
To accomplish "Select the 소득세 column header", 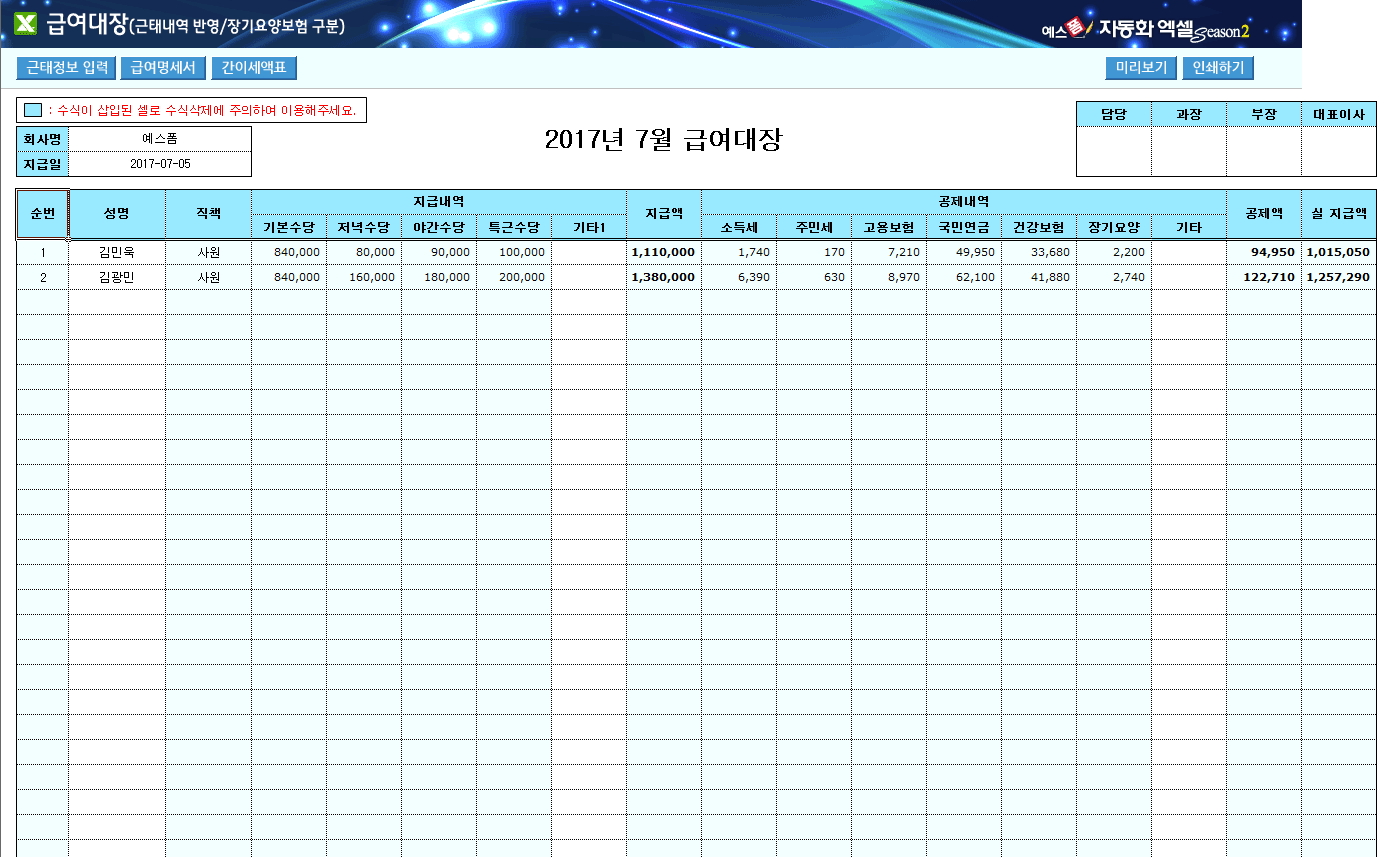I will [739, 227].
